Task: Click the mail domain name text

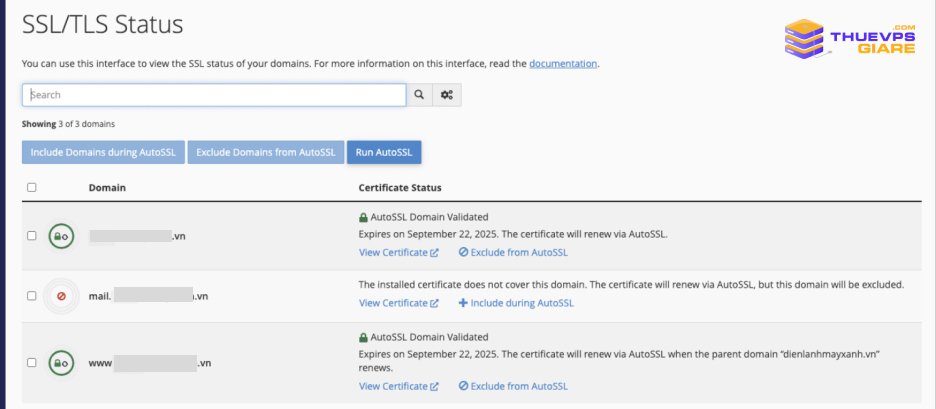Action: coord(148,296)
